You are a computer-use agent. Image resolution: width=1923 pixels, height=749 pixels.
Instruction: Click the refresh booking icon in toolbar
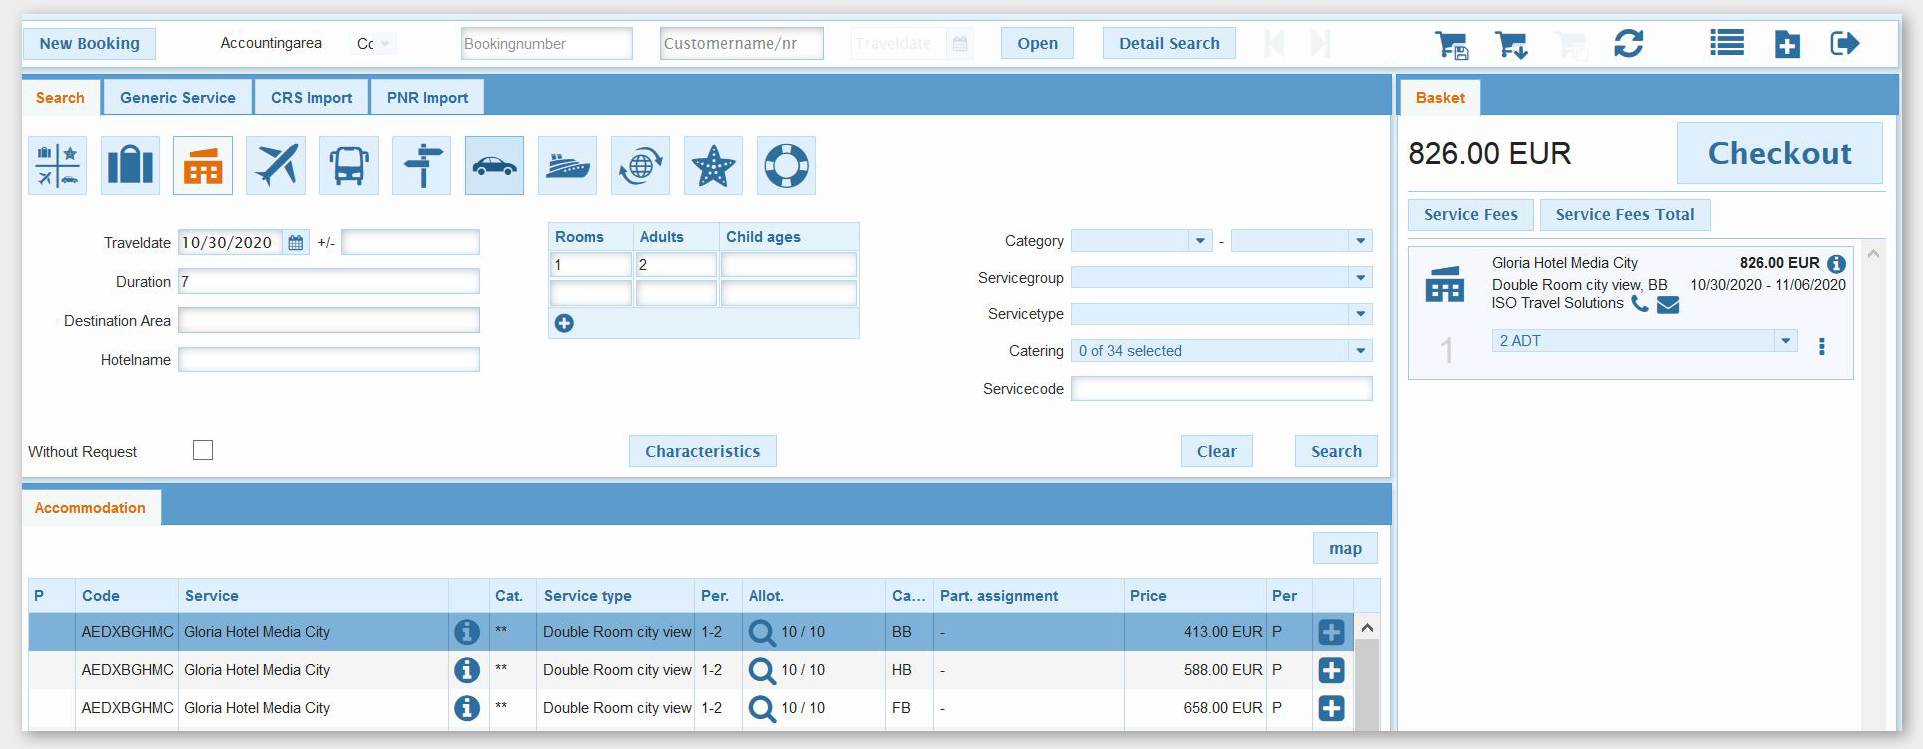tap(1628, 44)
